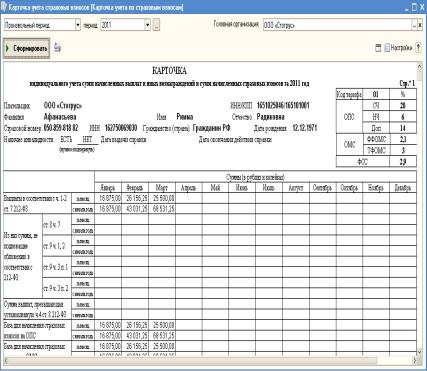This screenshot has width=427, height=371.
Task: Click the organization field ellipsis select button
Action: point(415,25)
